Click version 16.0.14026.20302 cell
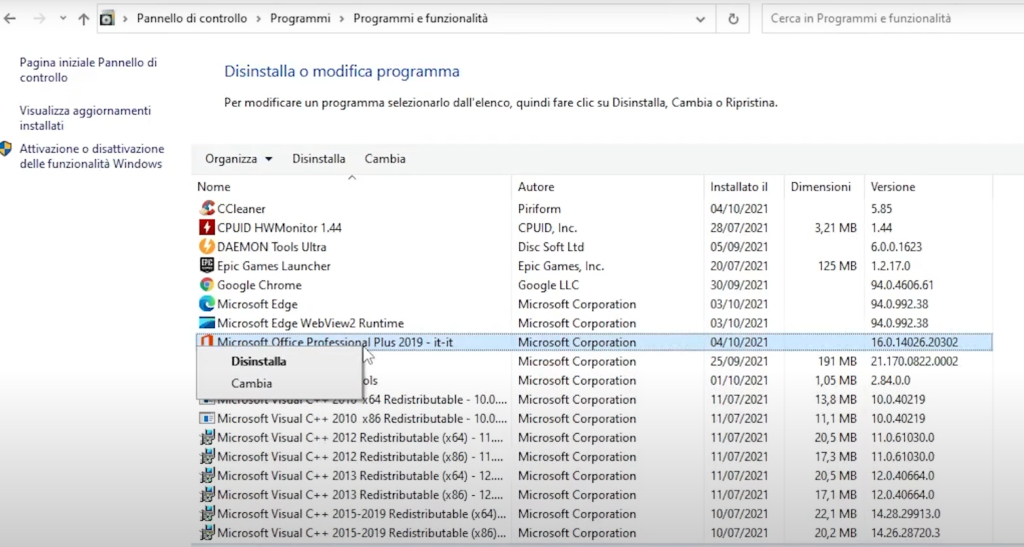1024x547 pixels. point(914,342)
